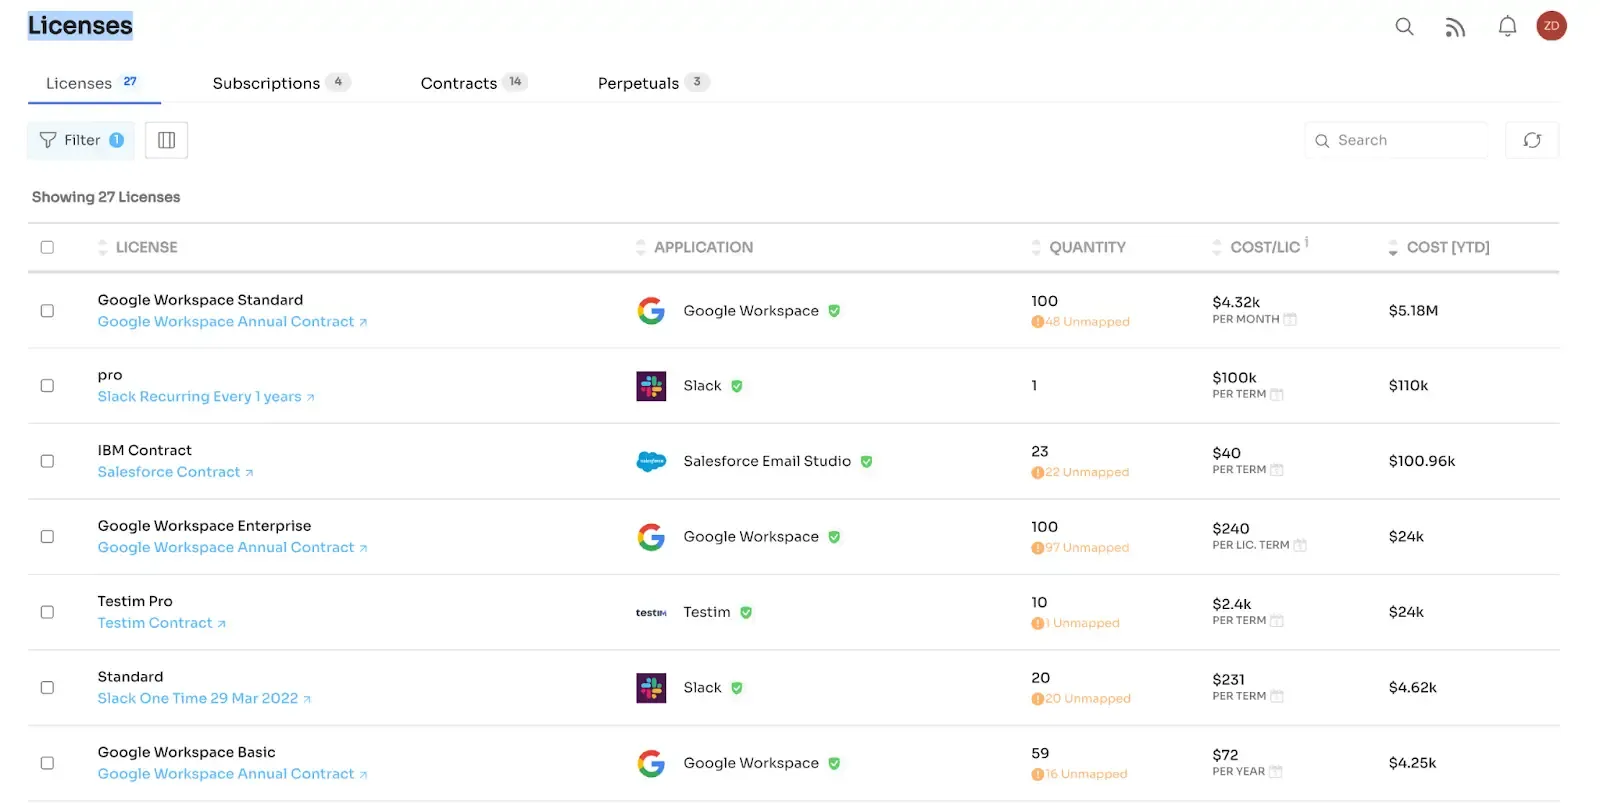This screenshot has height=809, width=1600.
Task: Click the $100.96k cost value
Action: click(1422, 461)
